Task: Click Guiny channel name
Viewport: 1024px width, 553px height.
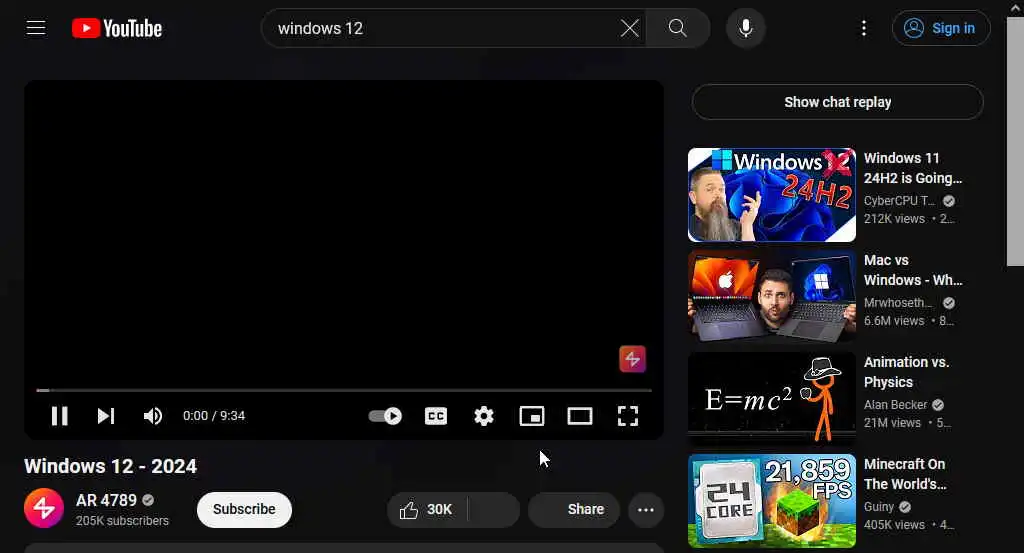Action: 879,507
